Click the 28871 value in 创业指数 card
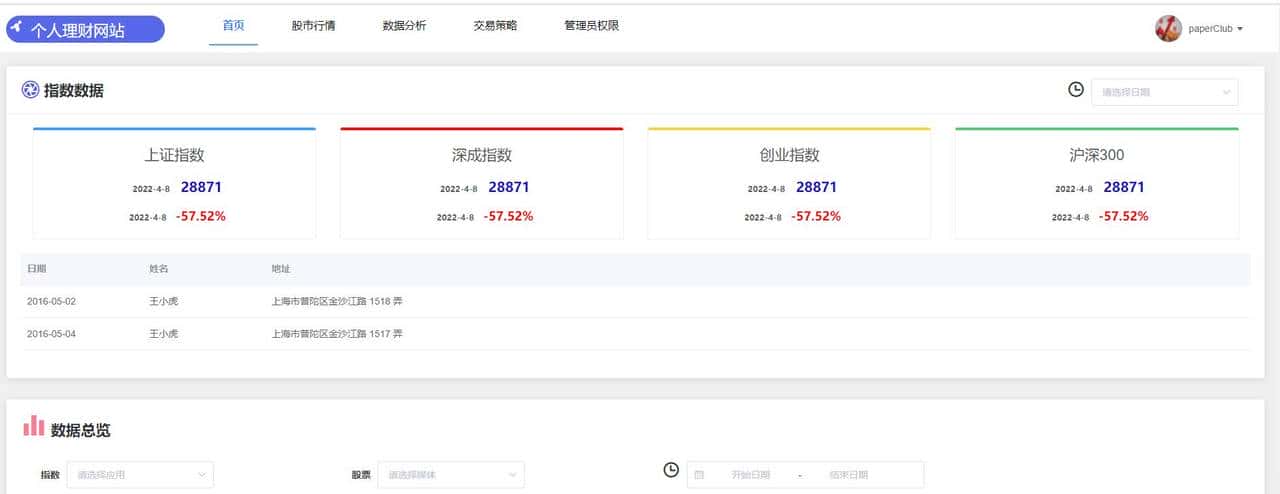Image resolution: width=1280 pixels, height=494 pixels. (x=816, y=187)
